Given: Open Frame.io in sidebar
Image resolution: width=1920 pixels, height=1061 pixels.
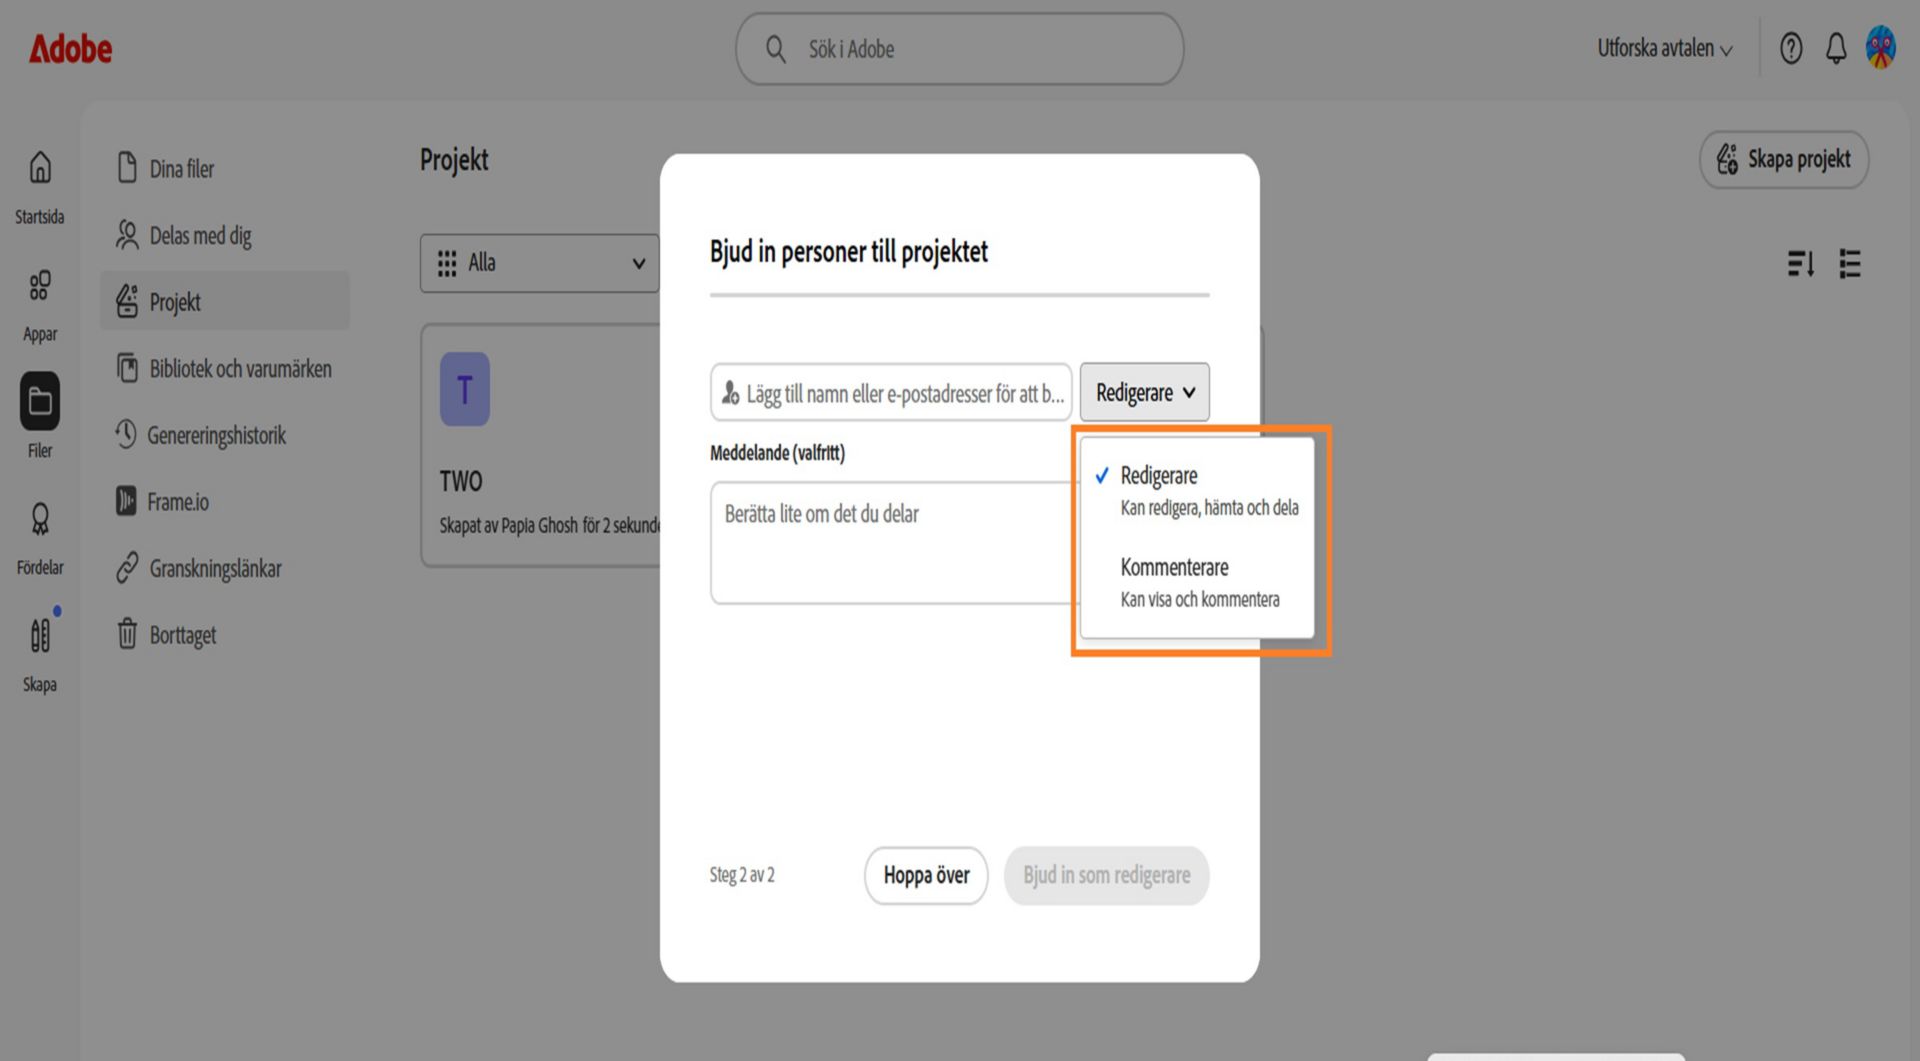Looking at the screenshot, I should pyautogui.click(x=225, y=501).
